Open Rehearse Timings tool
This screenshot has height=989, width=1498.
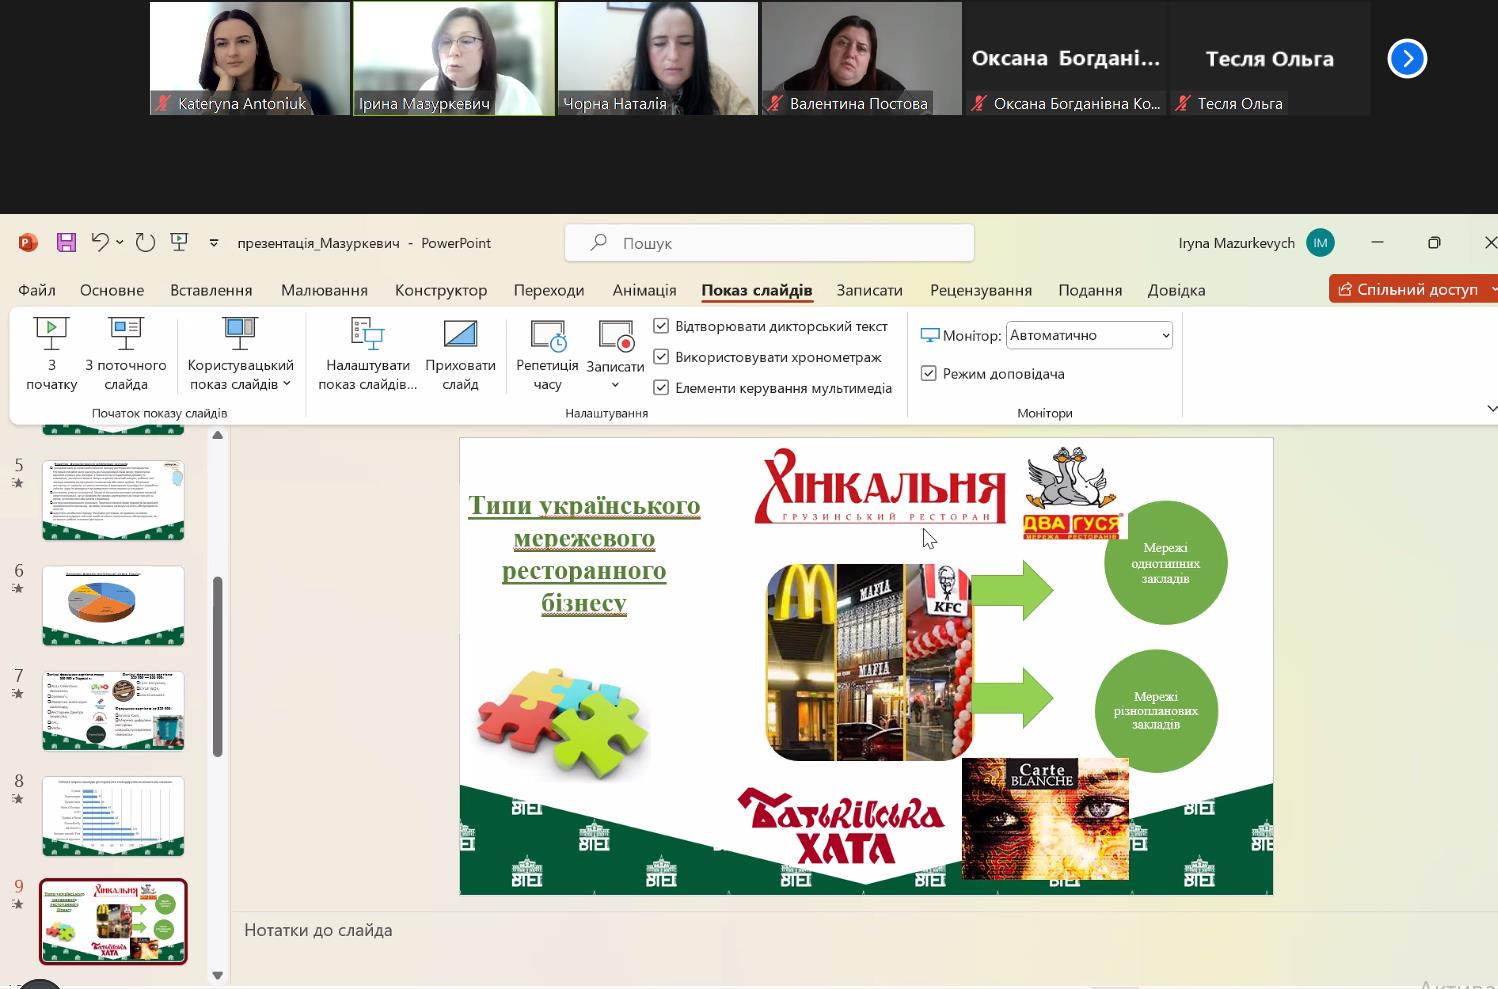click(x=547, y=334)
